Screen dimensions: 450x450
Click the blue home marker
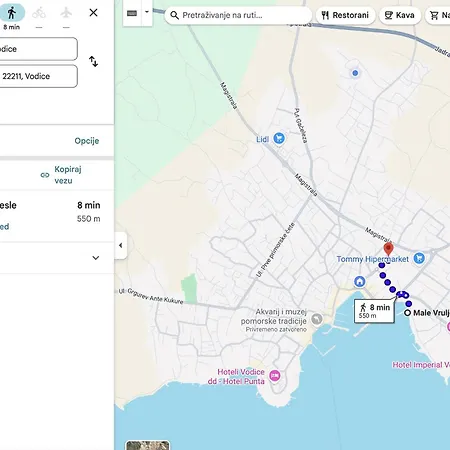359,281
